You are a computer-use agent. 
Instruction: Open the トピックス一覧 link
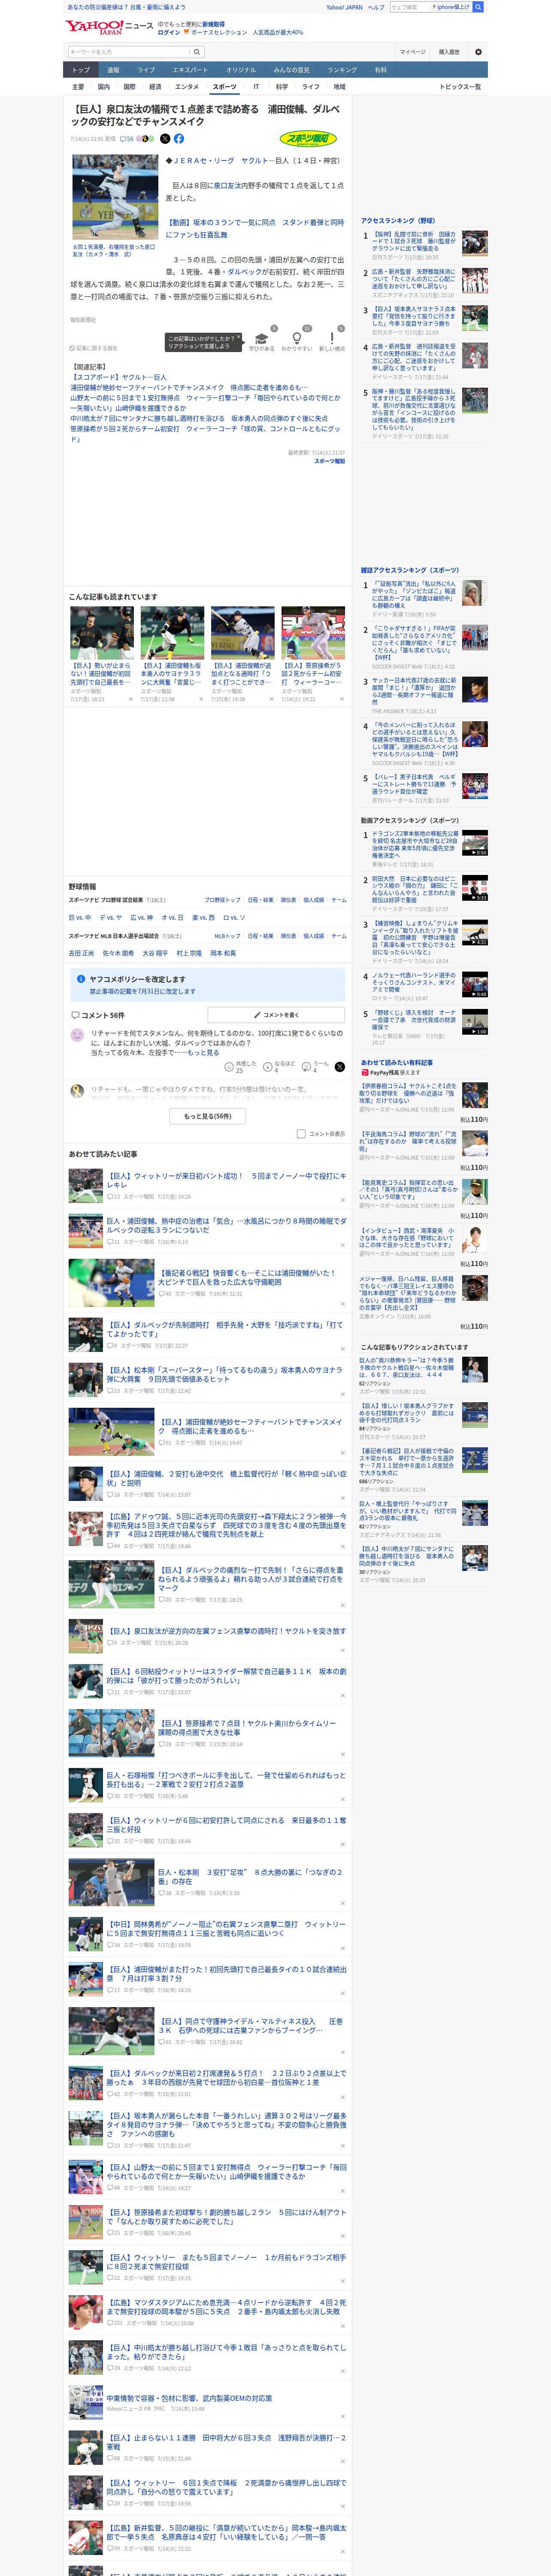(x=460, y=87)
